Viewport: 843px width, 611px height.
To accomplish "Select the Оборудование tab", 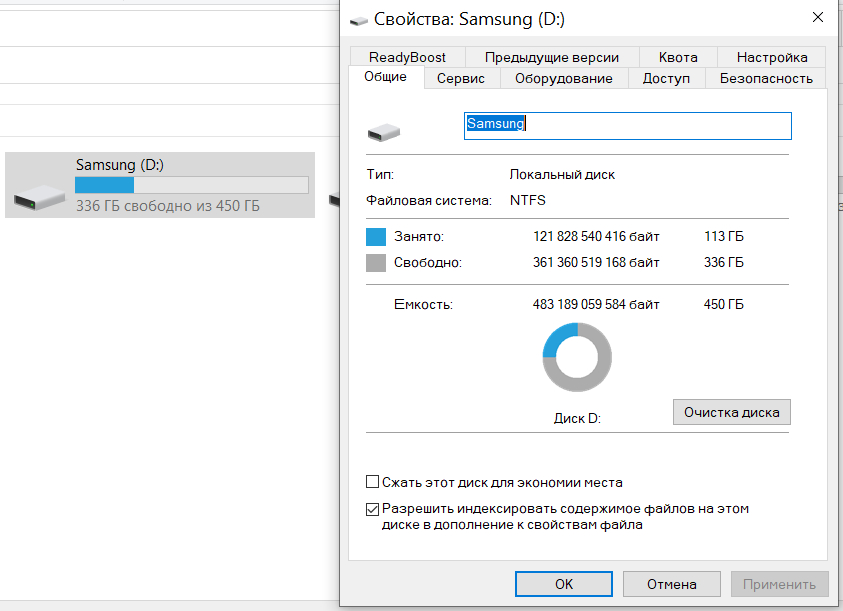I will tap(564, 78).
